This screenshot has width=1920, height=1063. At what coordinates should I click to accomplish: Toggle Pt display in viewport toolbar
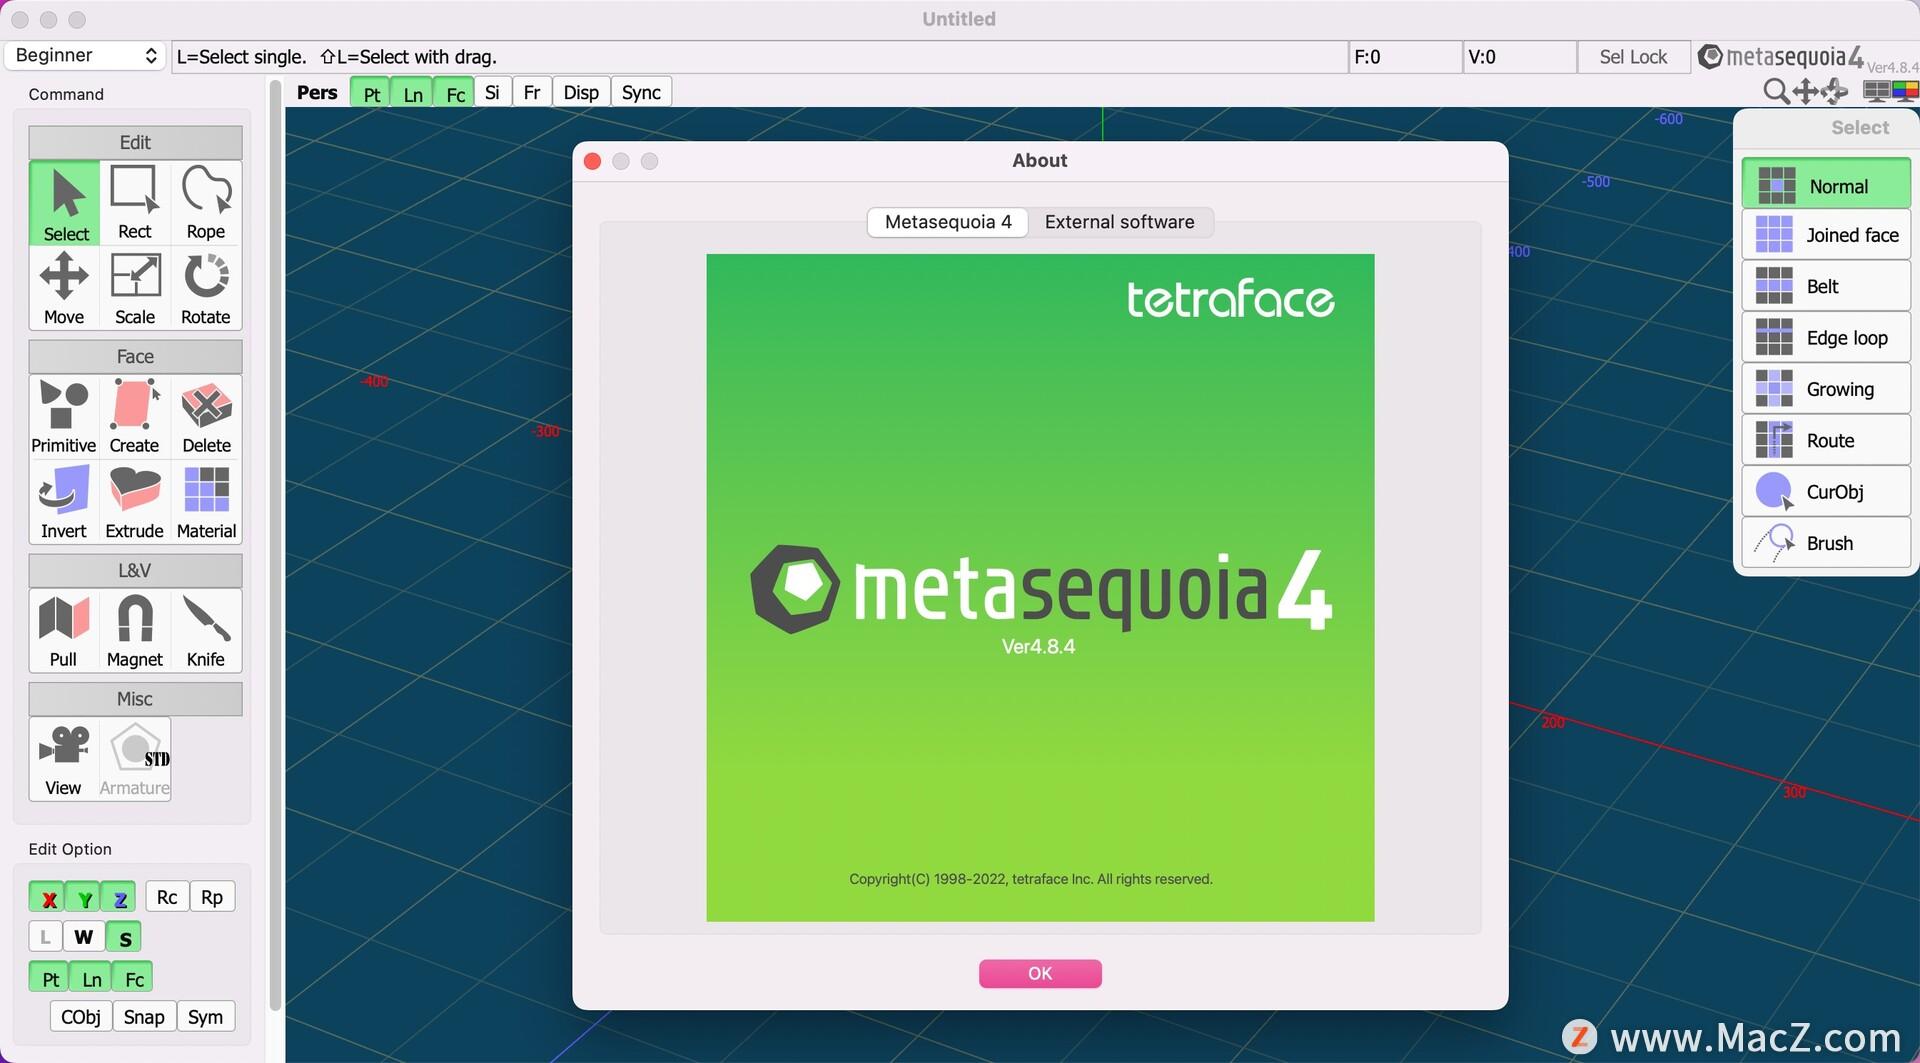(371, 93)
